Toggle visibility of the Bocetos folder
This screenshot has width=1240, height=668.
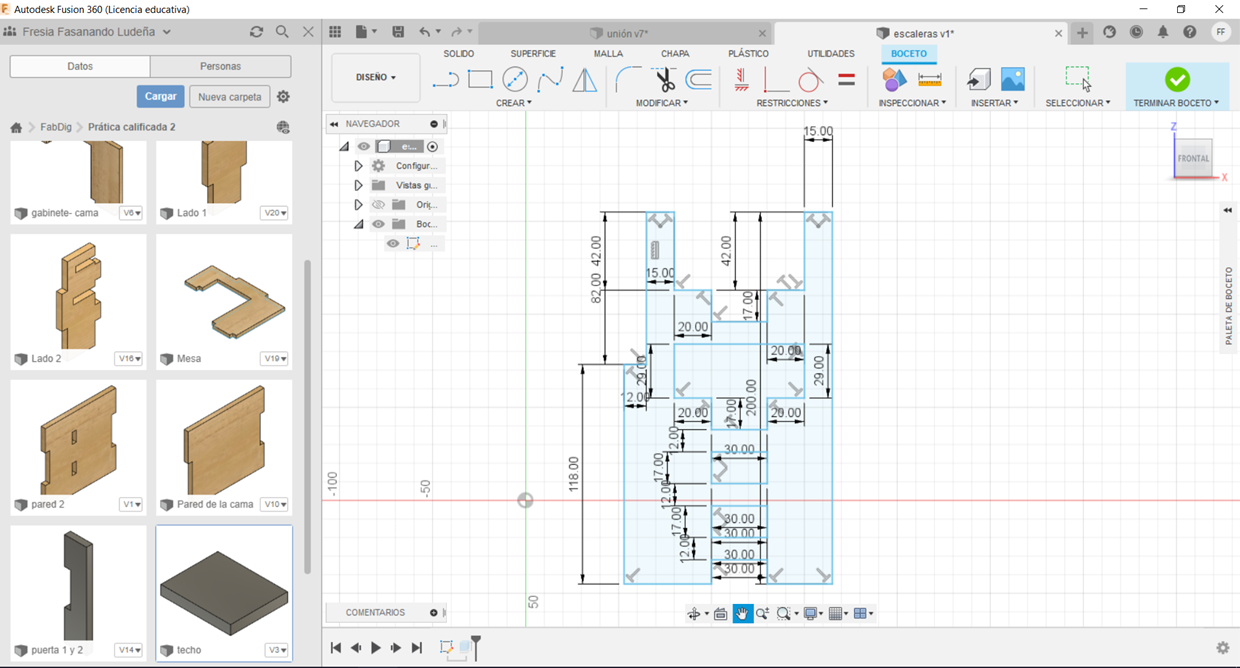378,224
